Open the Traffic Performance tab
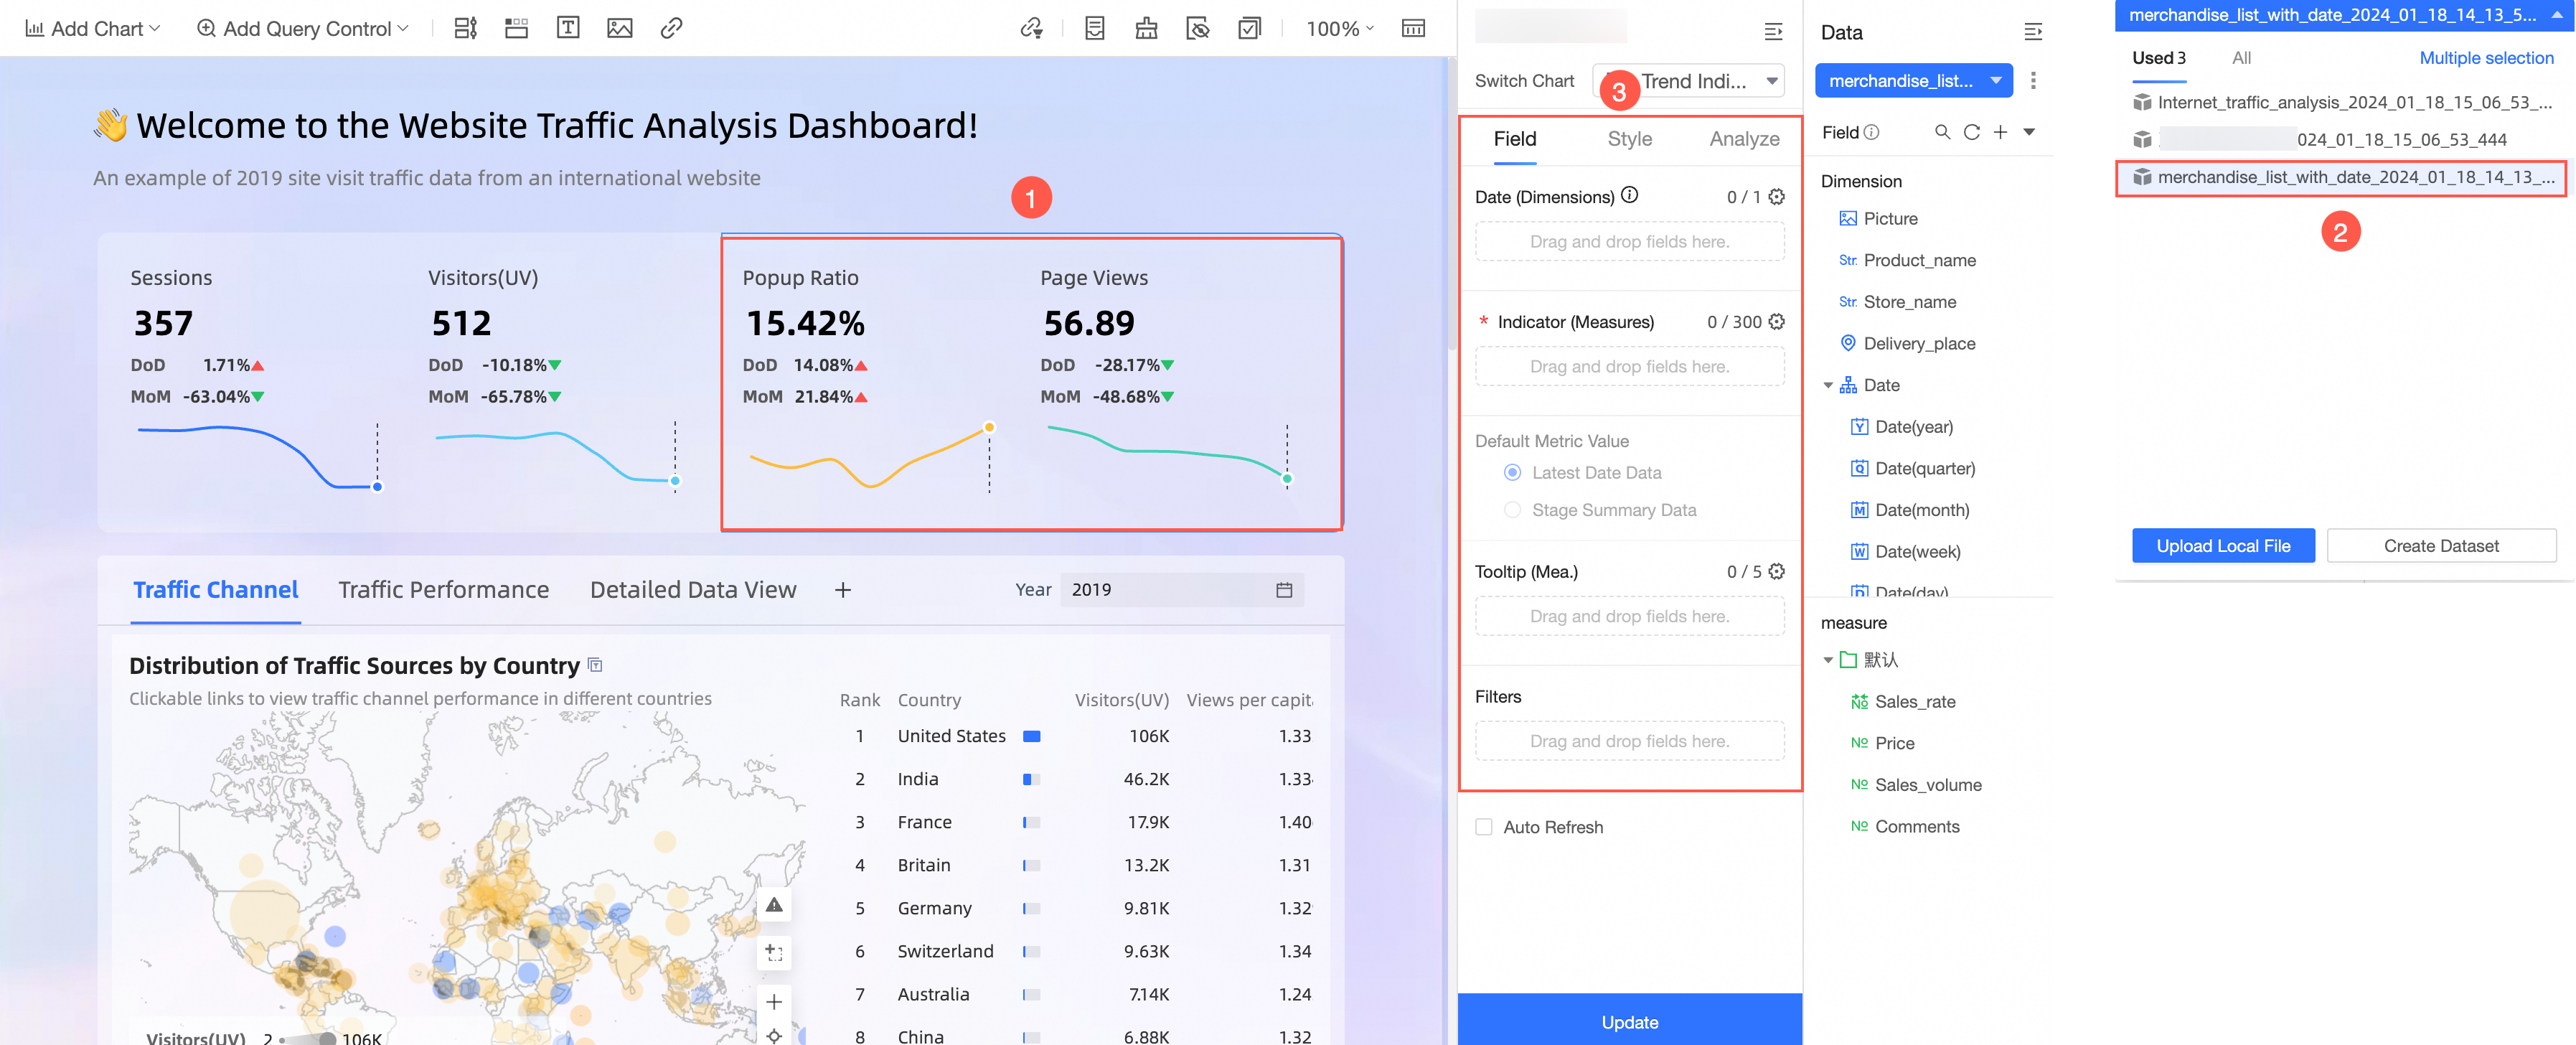This screenshot has height=1045, width=2576. (x=443, y=590)
